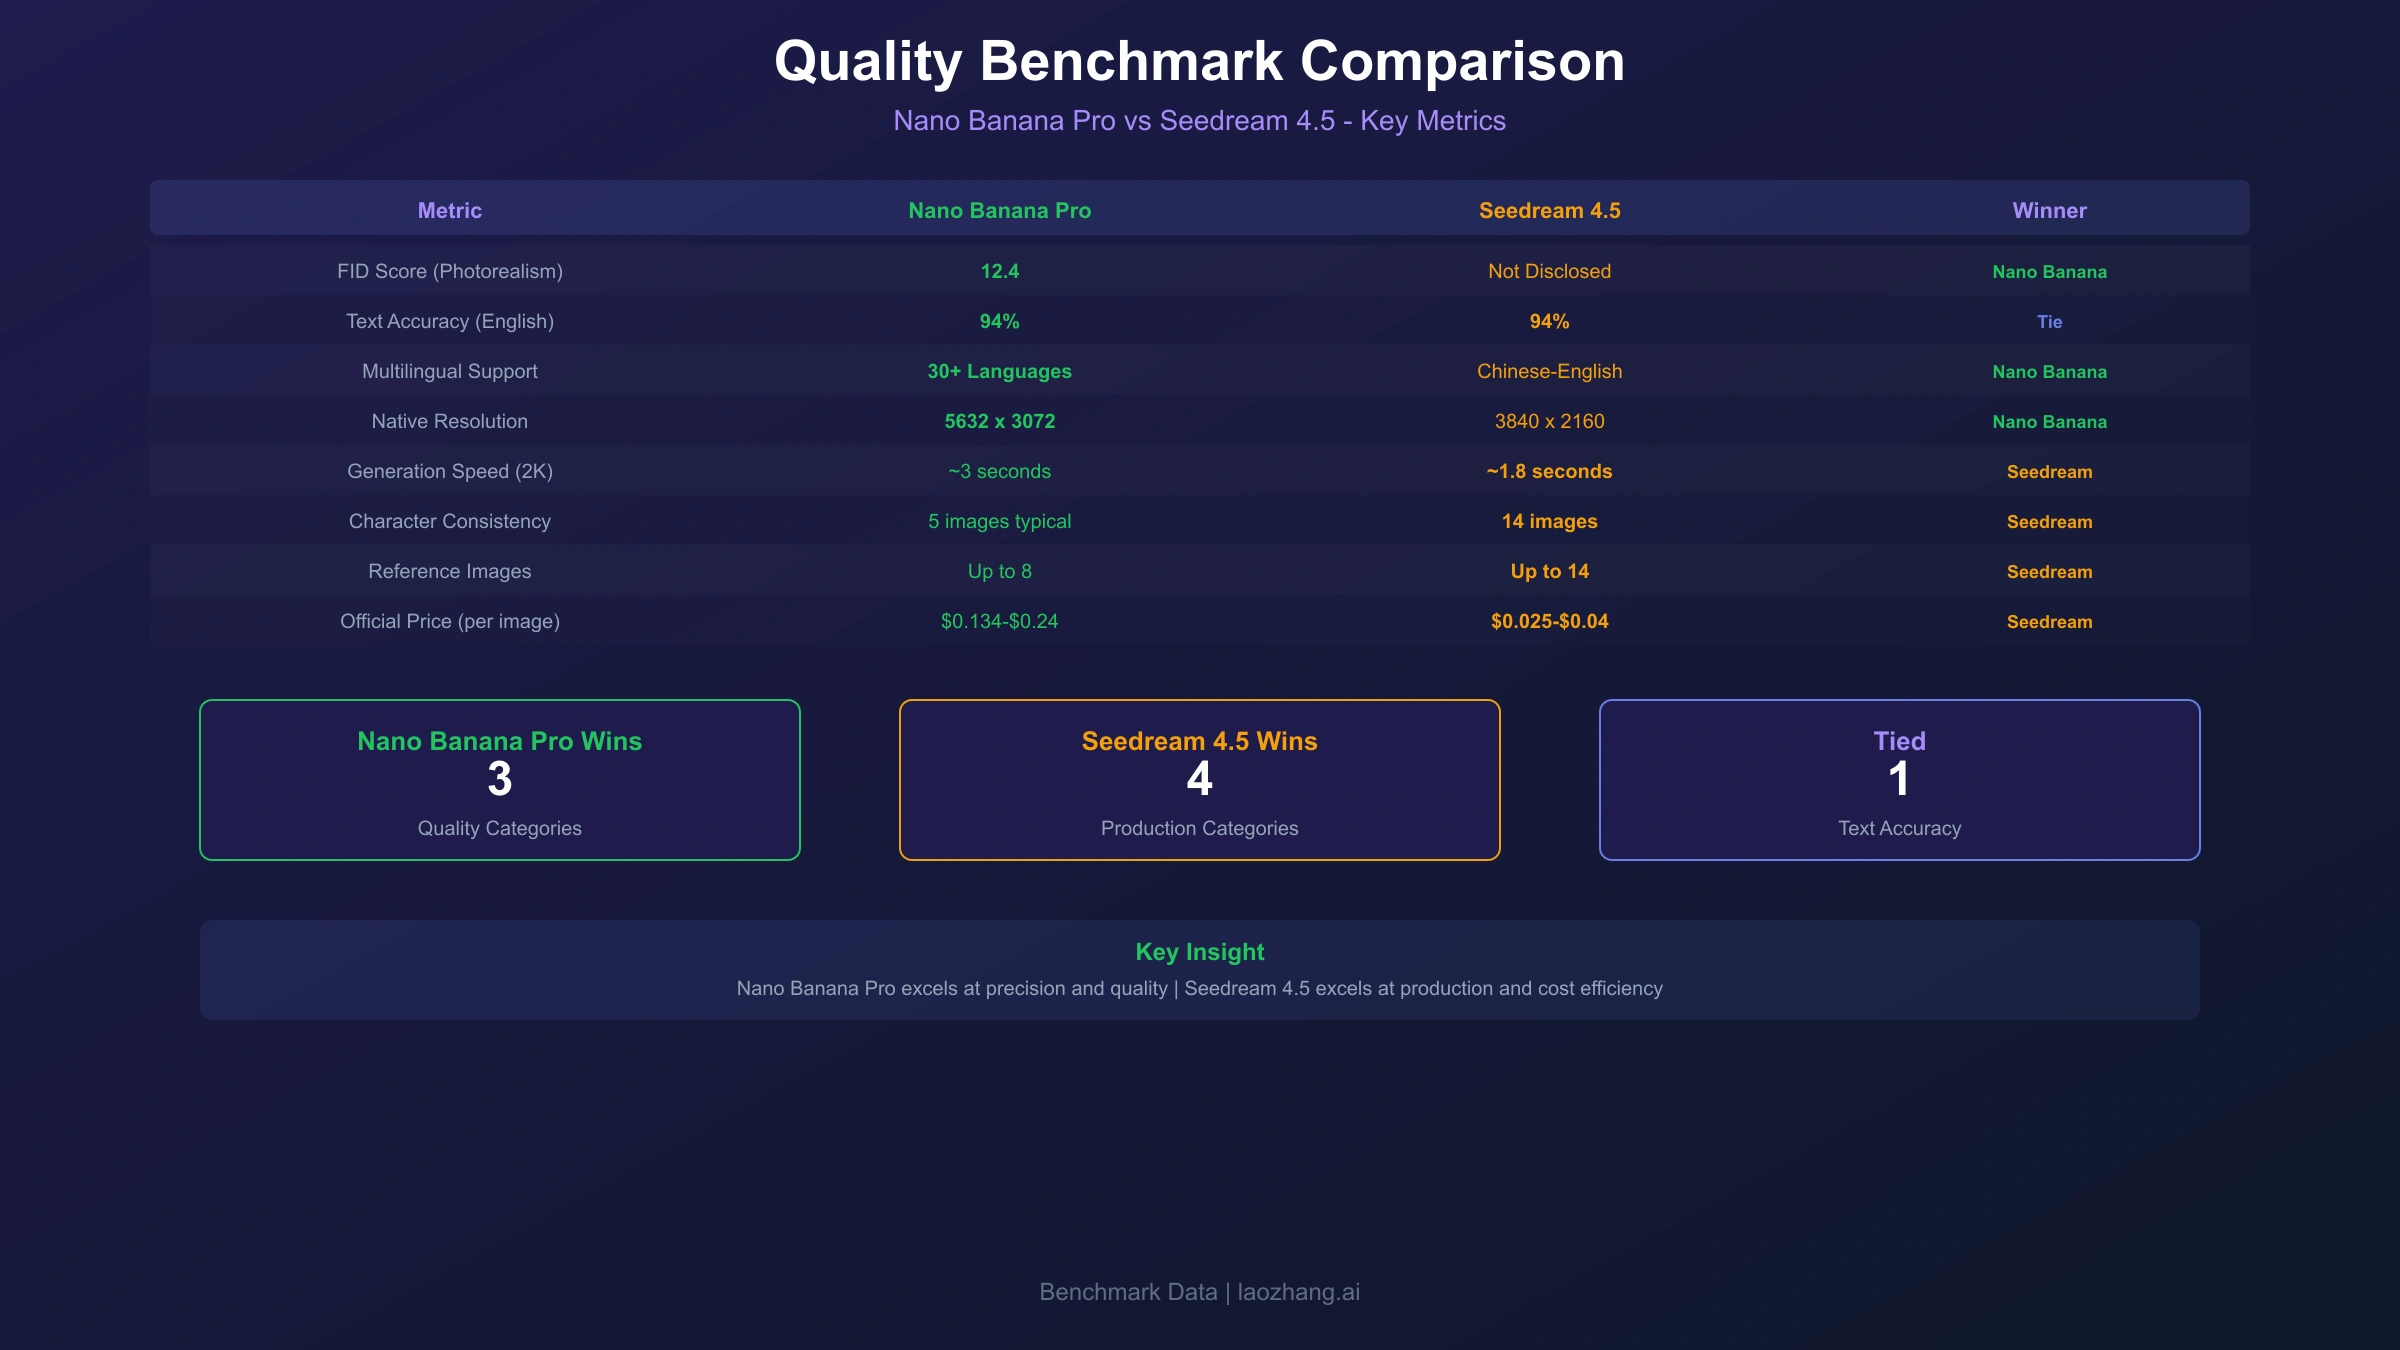The image size is (2400, 1350).
Task: Click the "Nano Banana Pro Wins" card heading
Action: pos(500,741)
